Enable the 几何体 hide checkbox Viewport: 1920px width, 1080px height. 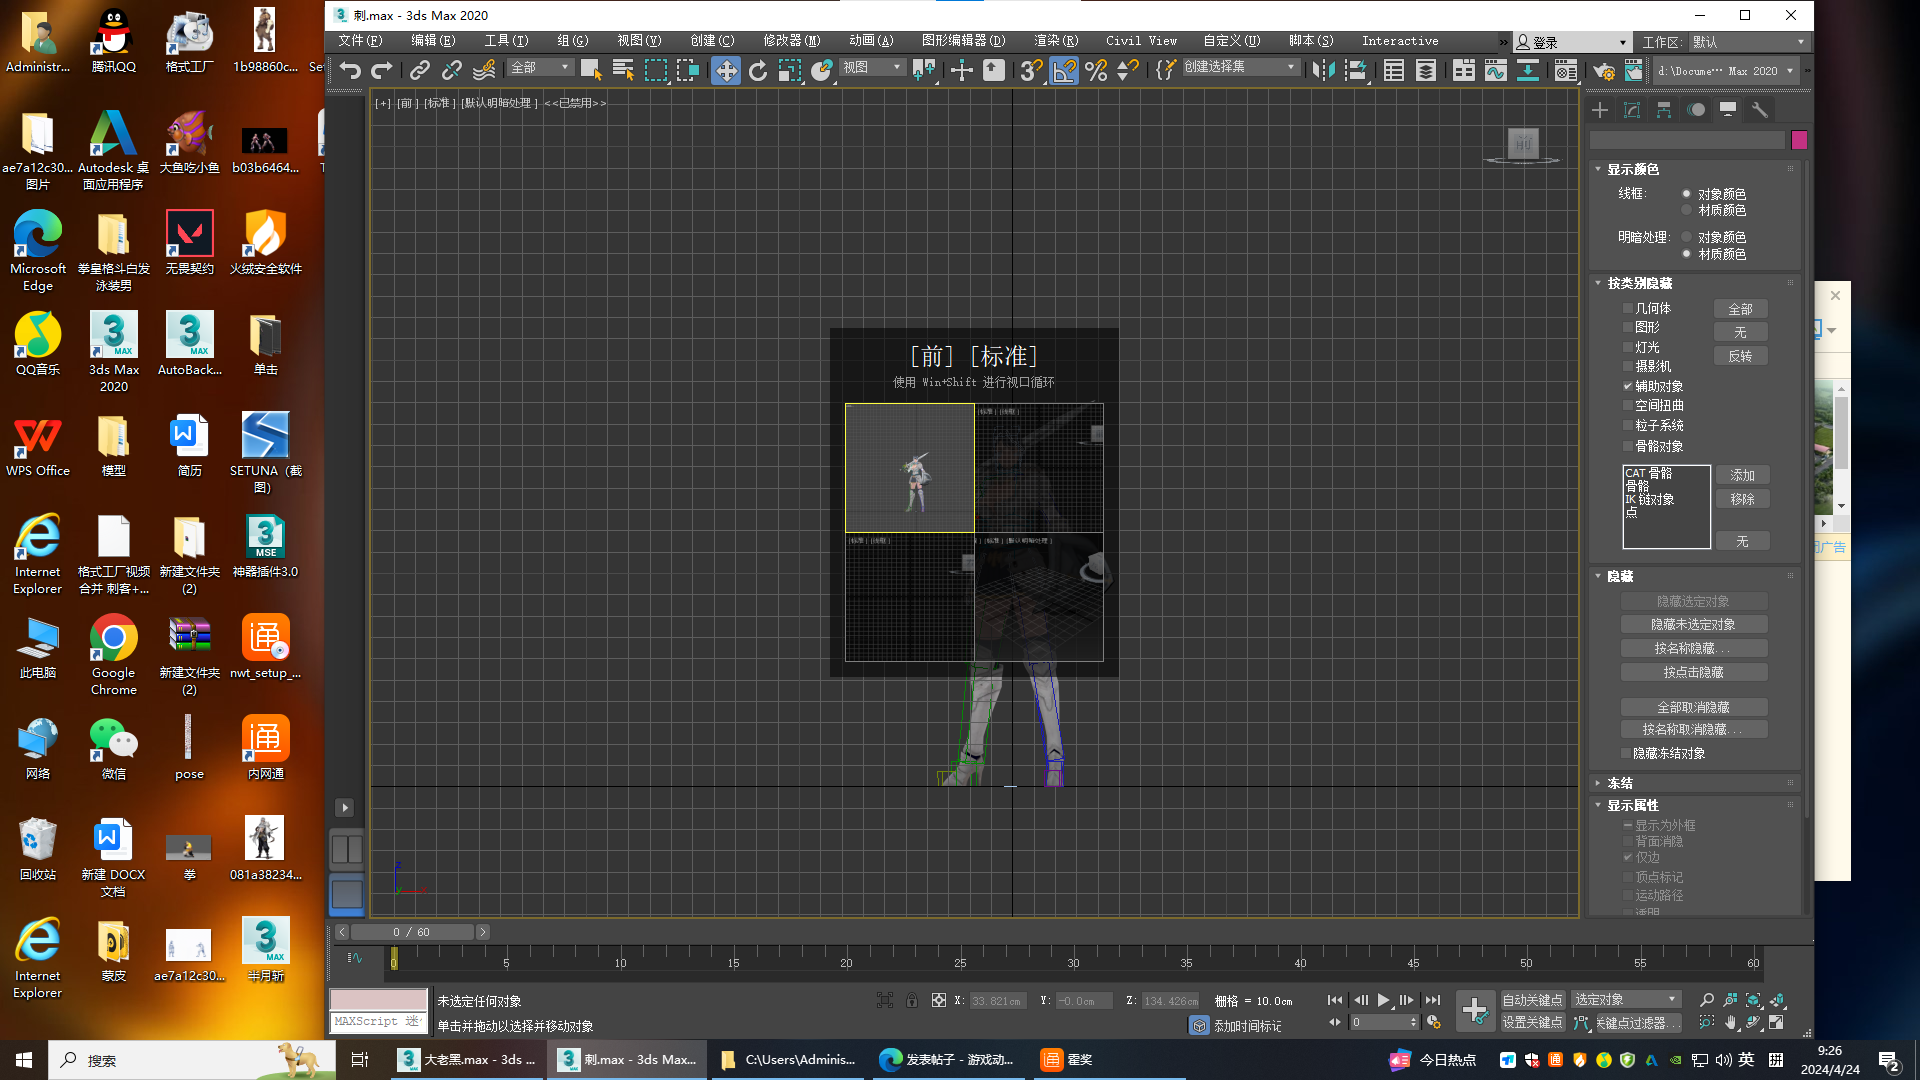tap(1628, 309)
